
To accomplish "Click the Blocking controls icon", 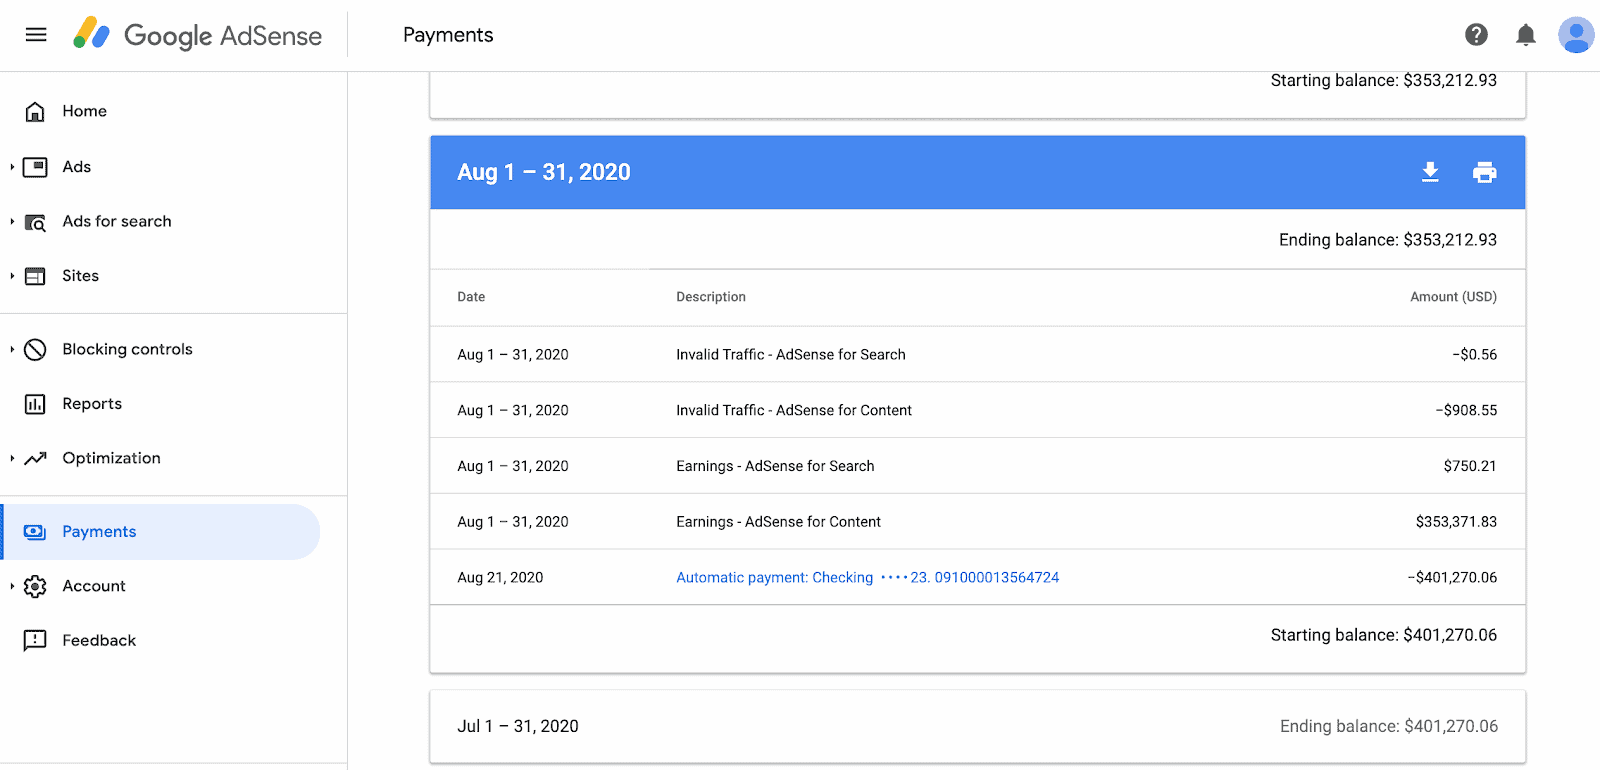I will [x=35, y=349].
